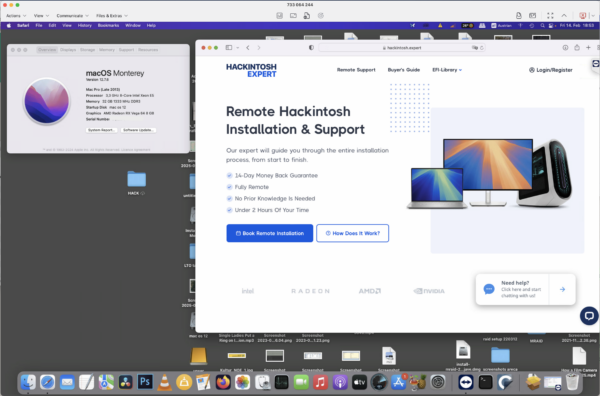Select the HACK folder on desktop
The image size is (600, 396).
(136, 183)
